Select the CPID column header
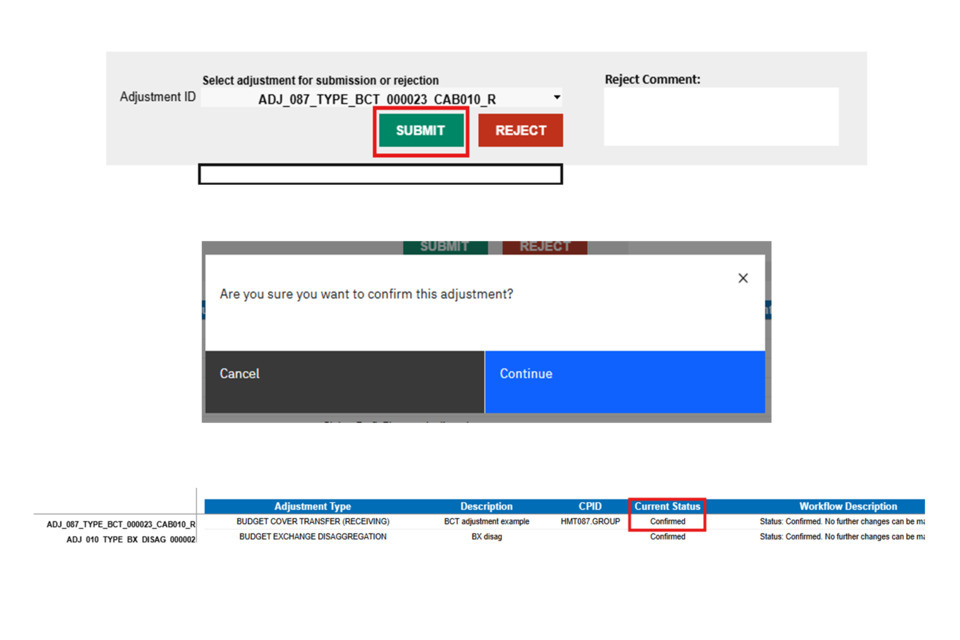Screen dimensions: 960x640 click(x=590, y=507)
